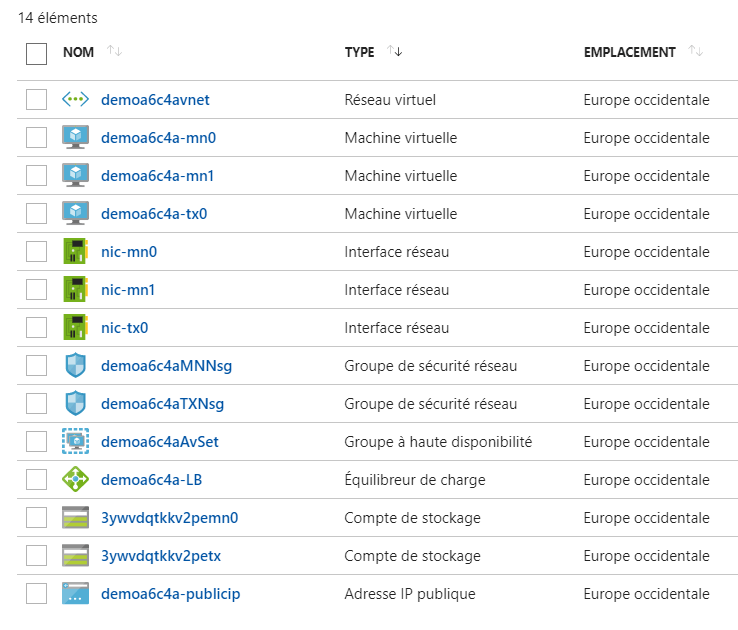Click the virtual network icon for demoa6c4avnet
Image resolution: width=738 pixels, height=630 pixels.
coord(76,100)
